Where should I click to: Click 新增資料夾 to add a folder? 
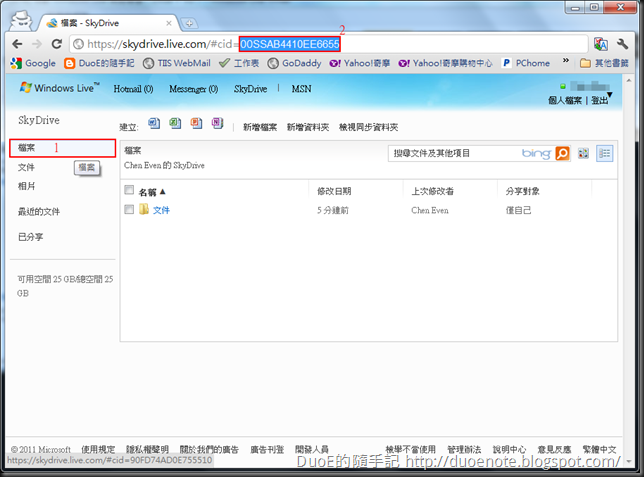[x=308, y=127]
